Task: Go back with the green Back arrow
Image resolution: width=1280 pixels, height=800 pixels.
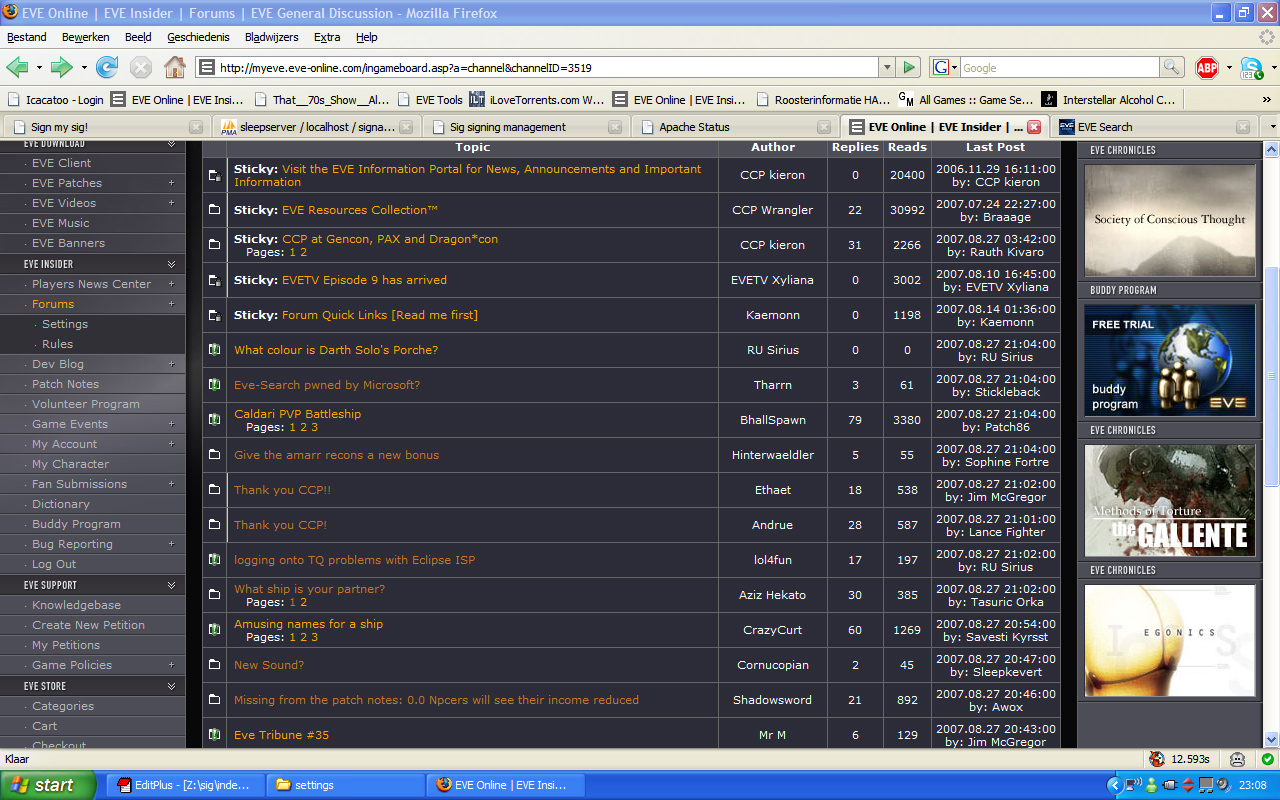Action: 17,67
